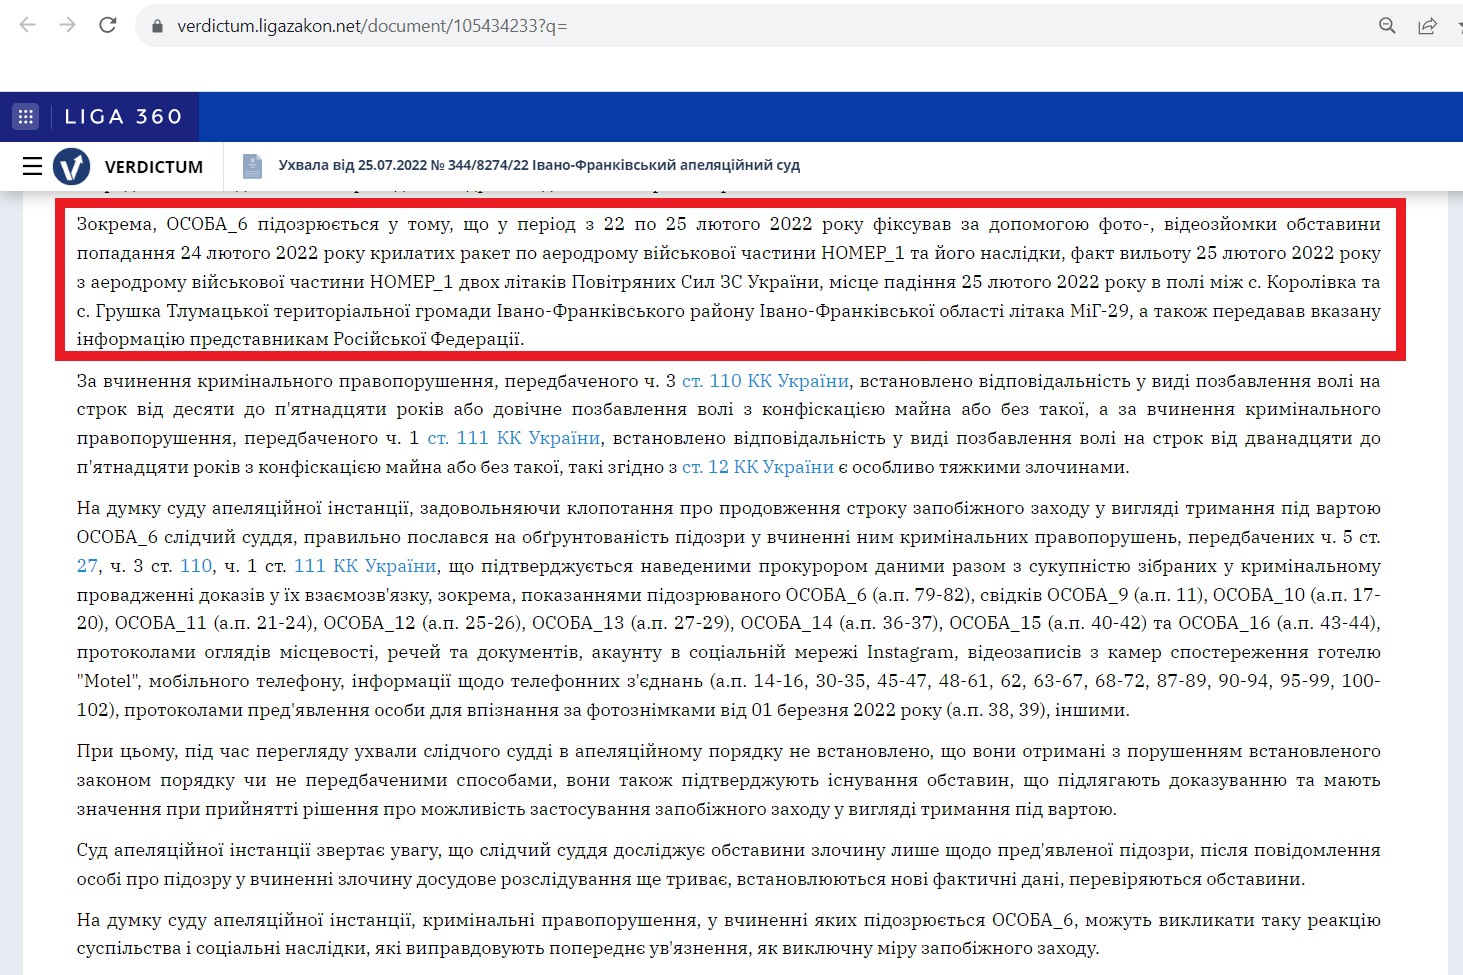Click the browser back arrow

(27, 25)
